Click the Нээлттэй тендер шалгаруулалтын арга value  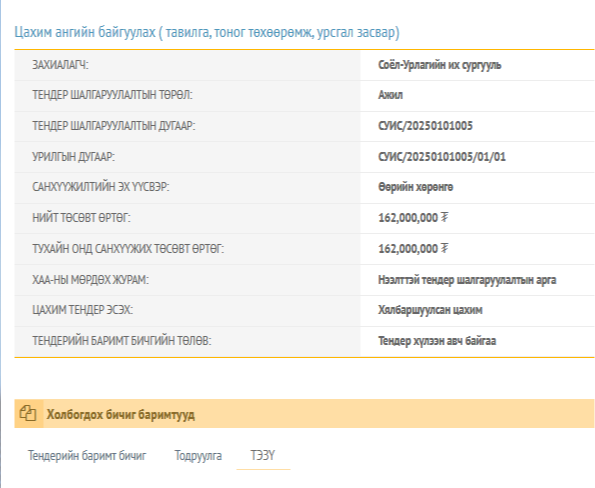467,280
